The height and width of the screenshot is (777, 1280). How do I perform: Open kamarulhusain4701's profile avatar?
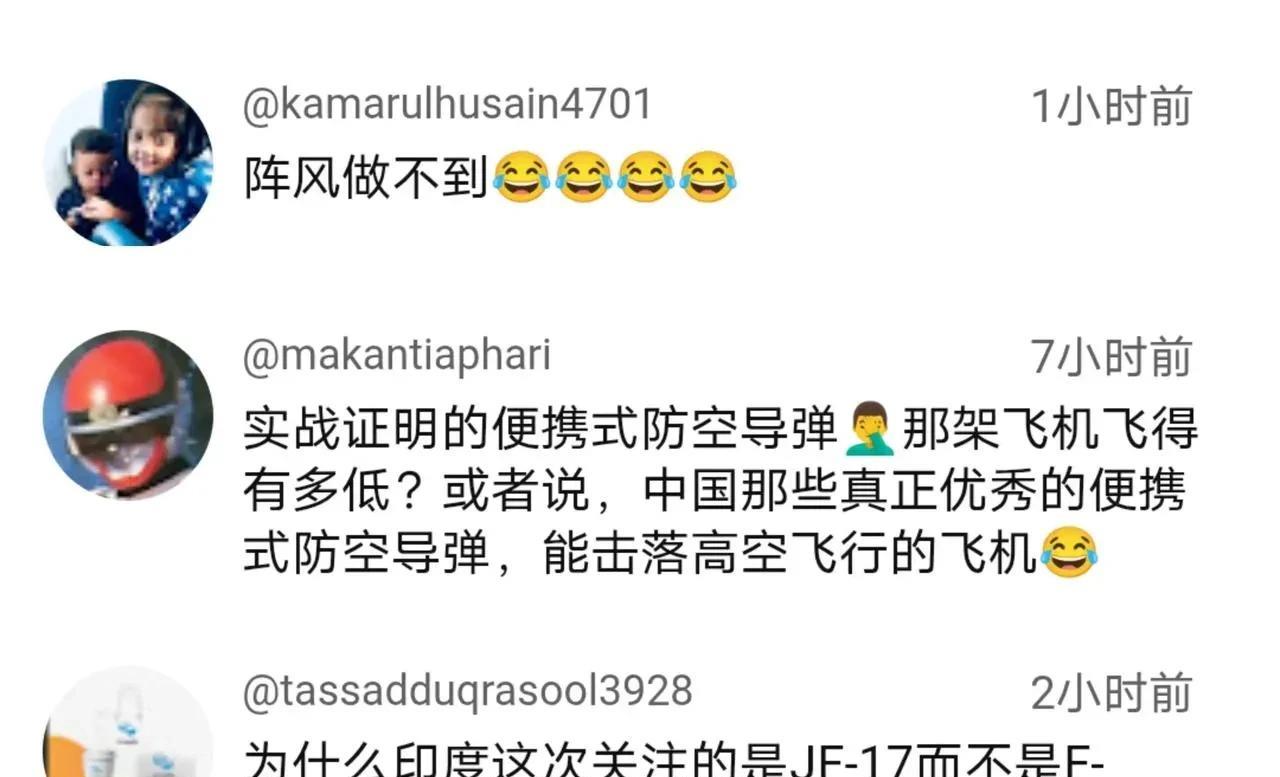click(x=128, y=163)
